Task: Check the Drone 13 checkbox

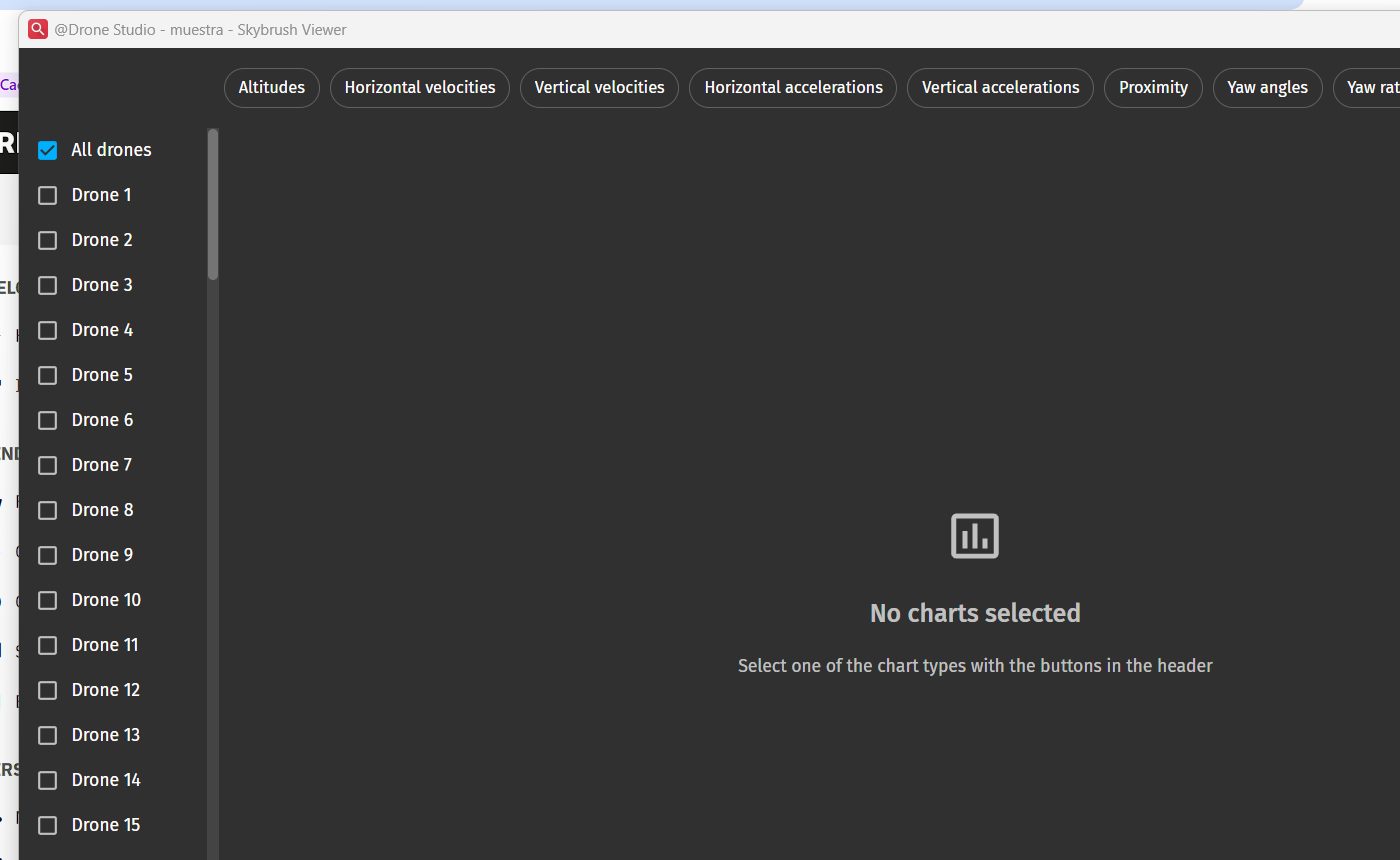Action: click(x=47, y=735)
